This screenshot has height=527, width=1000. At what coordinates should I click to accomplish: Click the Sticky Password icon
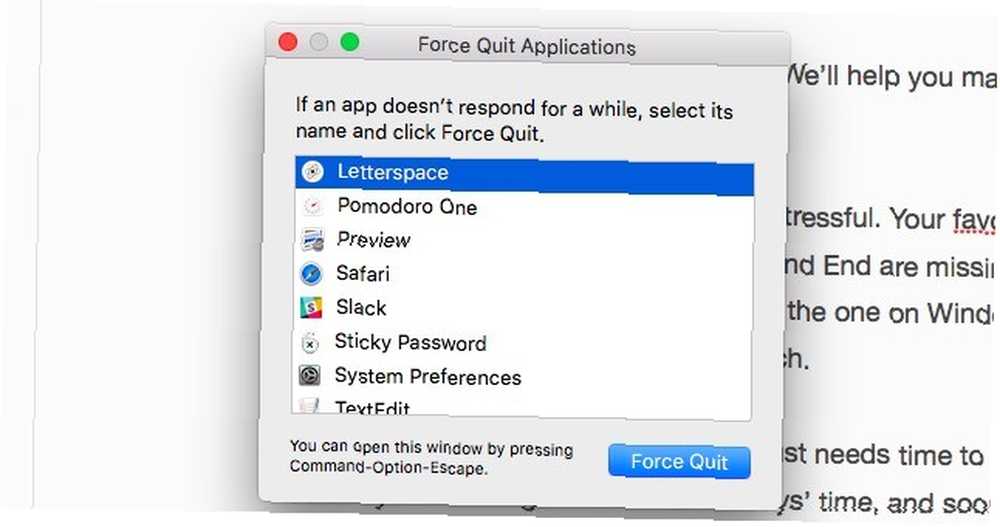pyautogui.click(x=310, y=343)
